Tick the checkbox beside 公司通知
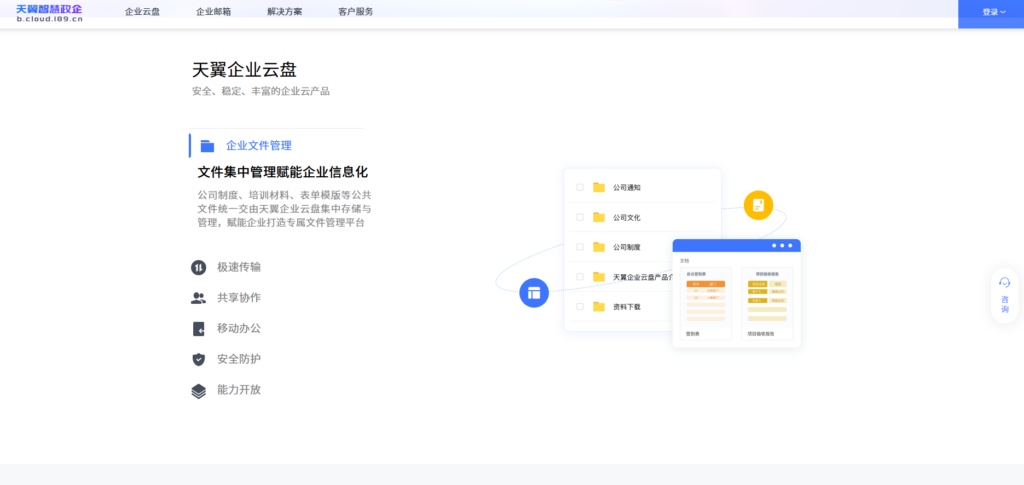The height and width of the screenshot is (485, 1024). [x=580, y=187]
